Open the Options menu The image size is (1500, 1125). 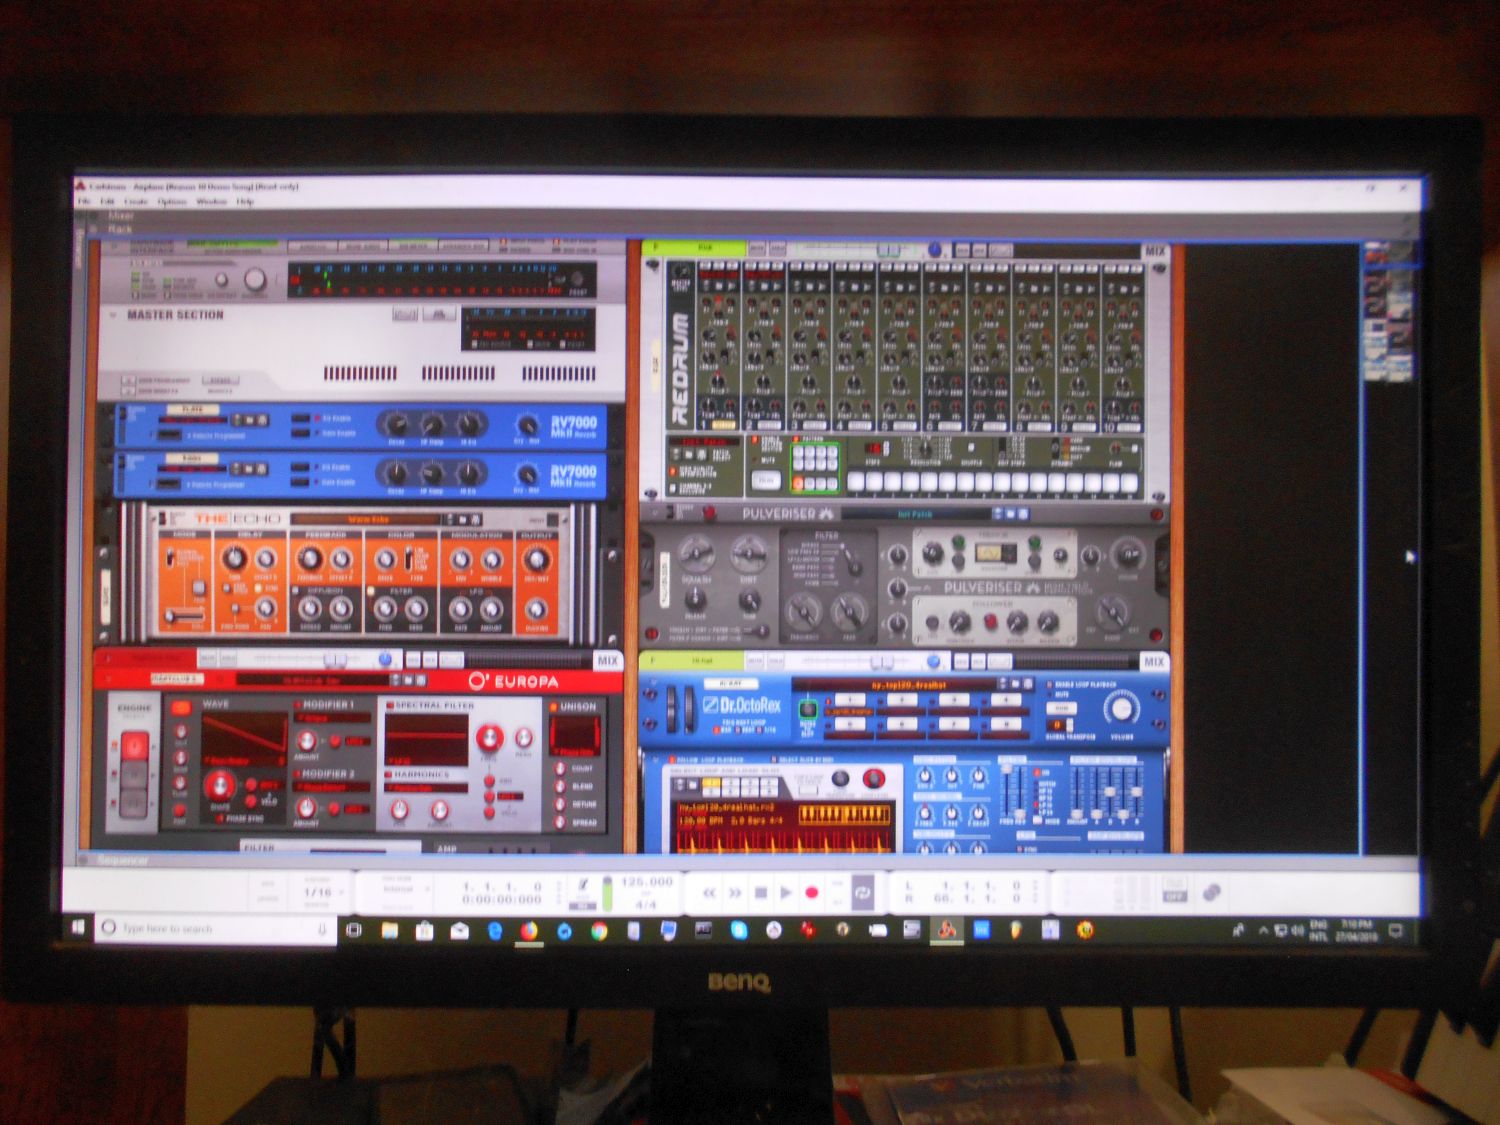click(171, 201)
